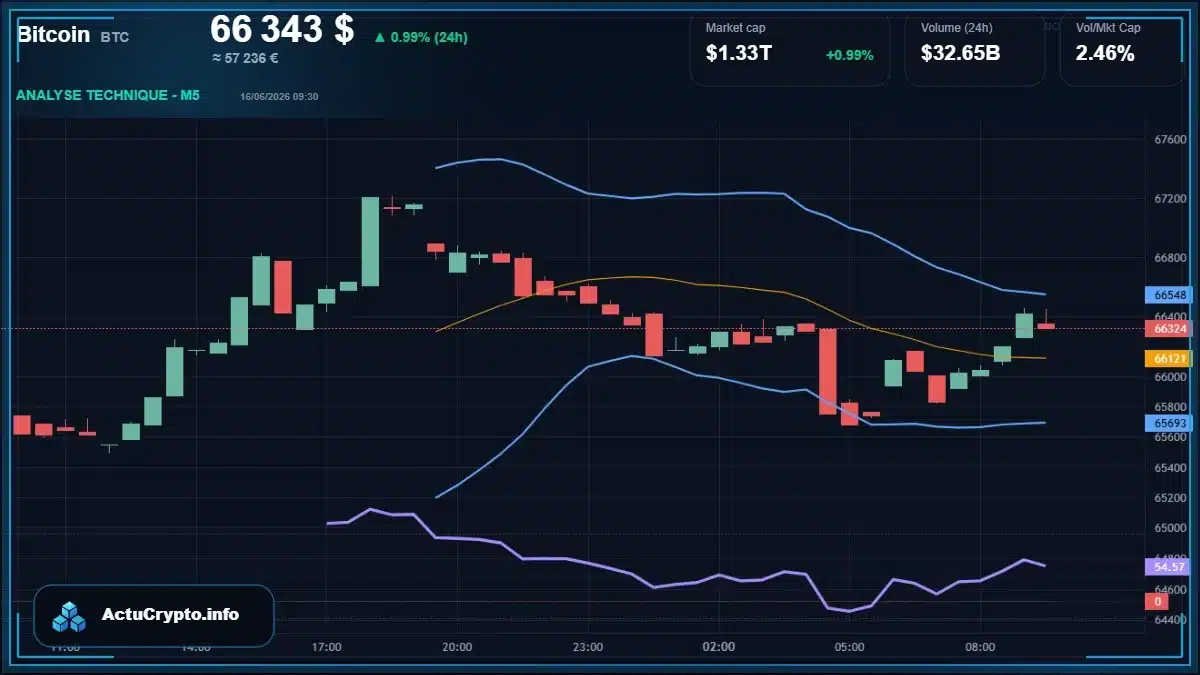
Task: Click the ActuCrypto cube logo icon
Action: tap(70, 616)
